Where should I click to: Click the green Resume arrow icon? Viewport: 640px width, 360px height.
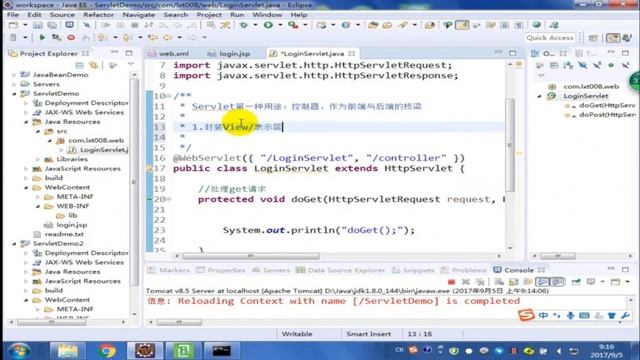pos(42,38)
